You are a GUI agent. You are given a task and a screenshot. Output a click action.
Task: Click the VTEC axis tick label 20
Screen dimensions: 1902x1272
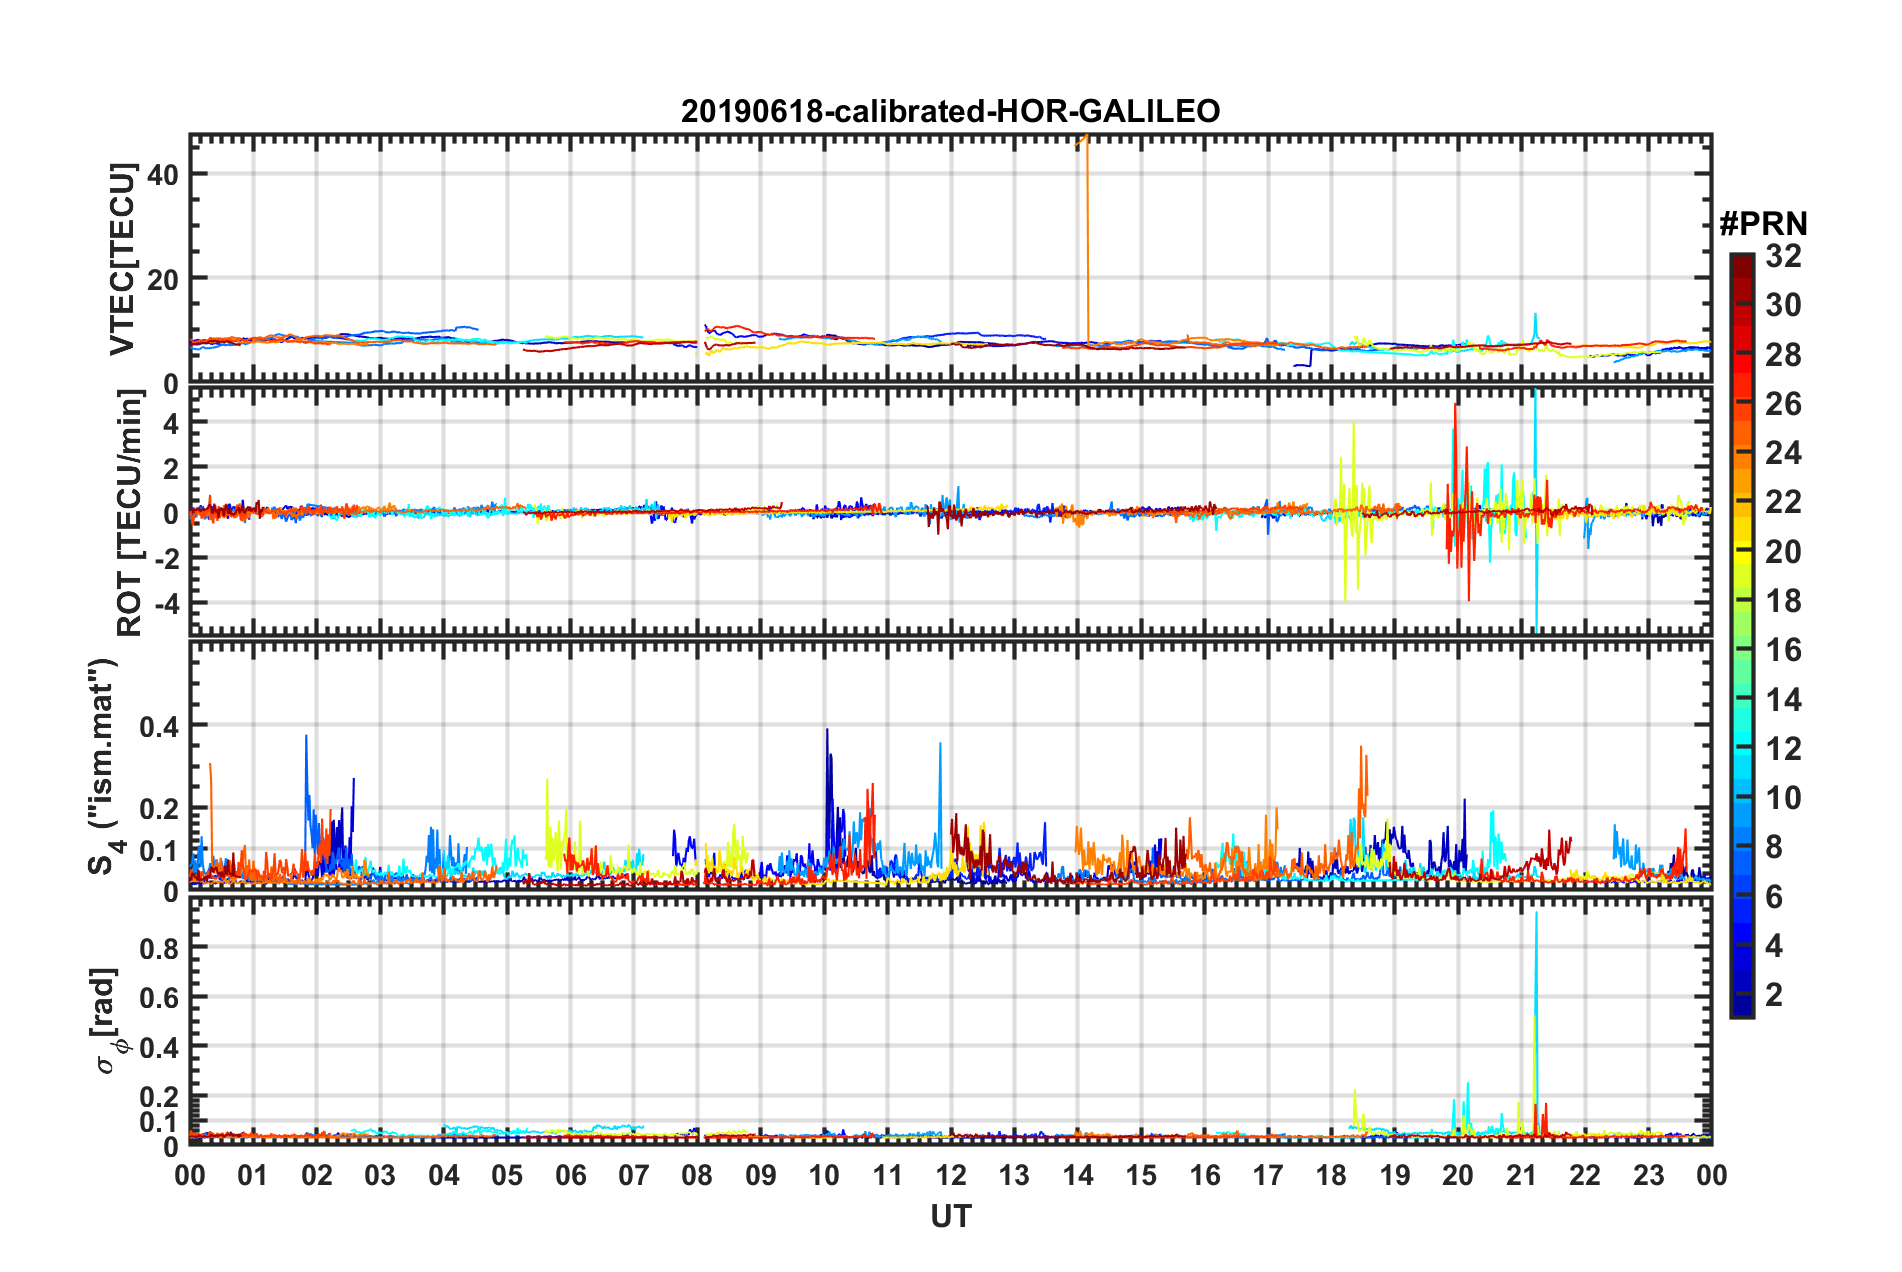tap(163, 279)
